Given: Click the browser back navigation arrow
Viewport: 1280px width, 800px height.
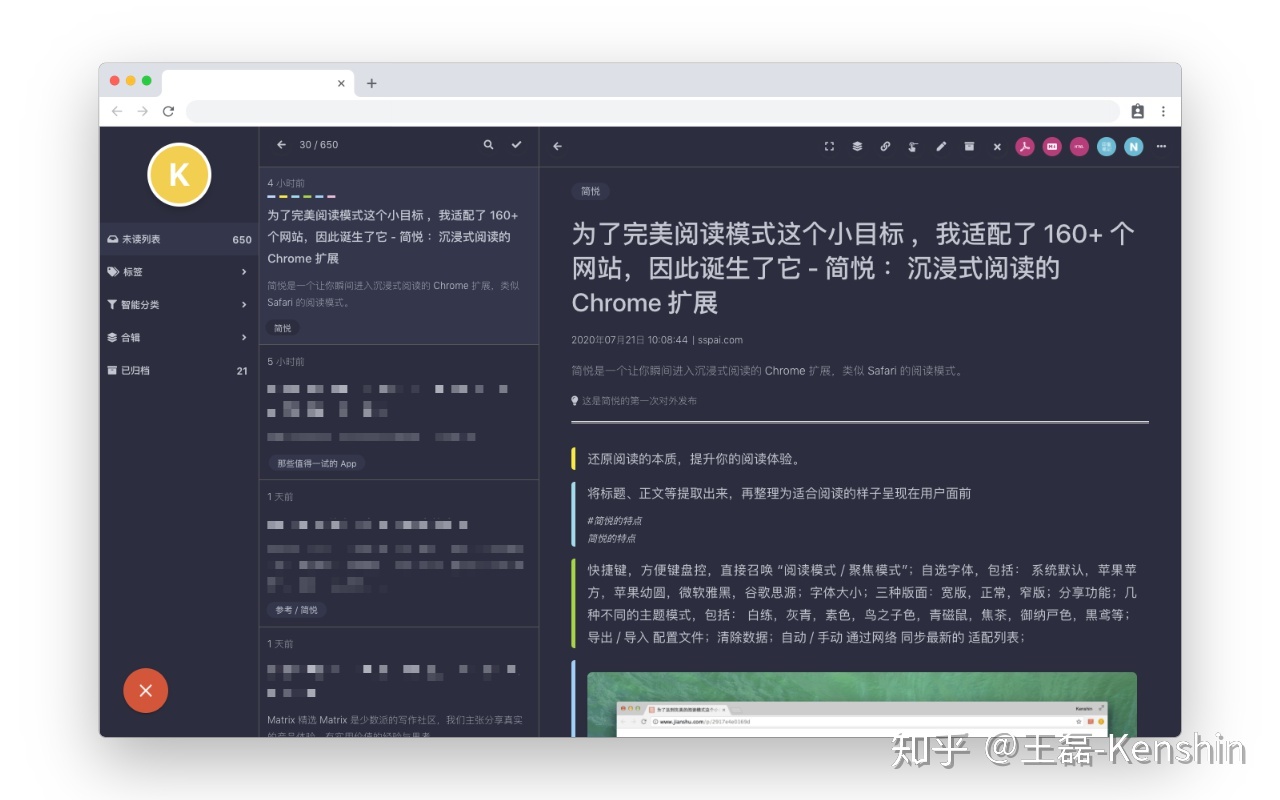Looking at the screenshot, I should pyautogui.click(x=117, y=111).
